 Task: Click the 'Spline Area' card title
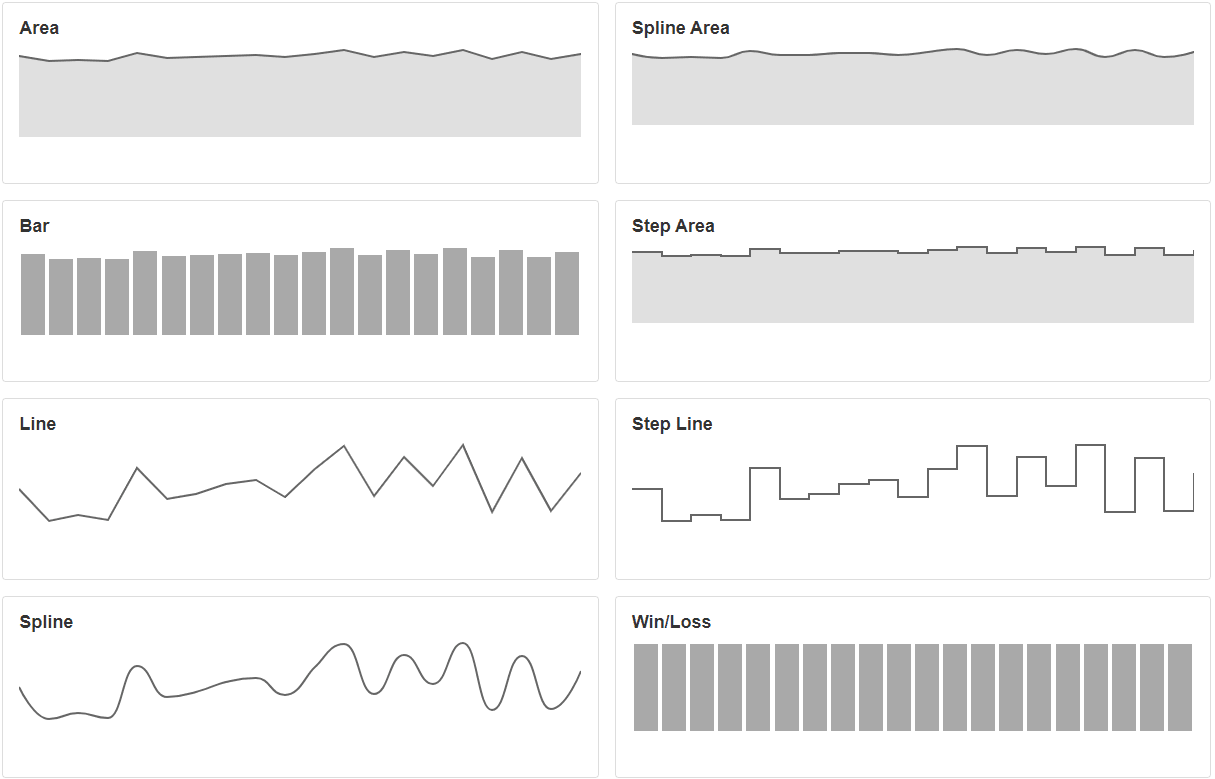(681, 28)
